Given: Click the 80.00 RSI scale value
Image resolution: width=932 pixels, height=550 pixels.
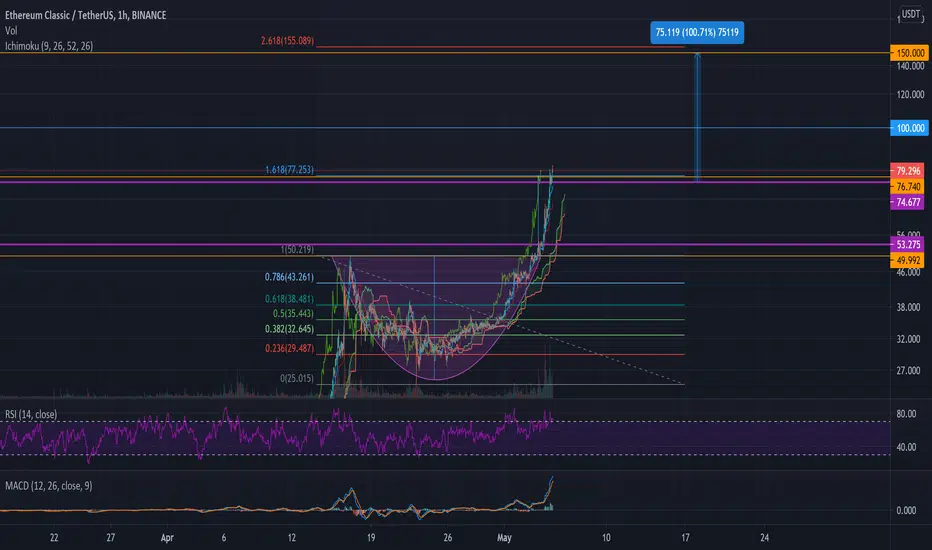Looking at the screenshot, I should (906, 414).
